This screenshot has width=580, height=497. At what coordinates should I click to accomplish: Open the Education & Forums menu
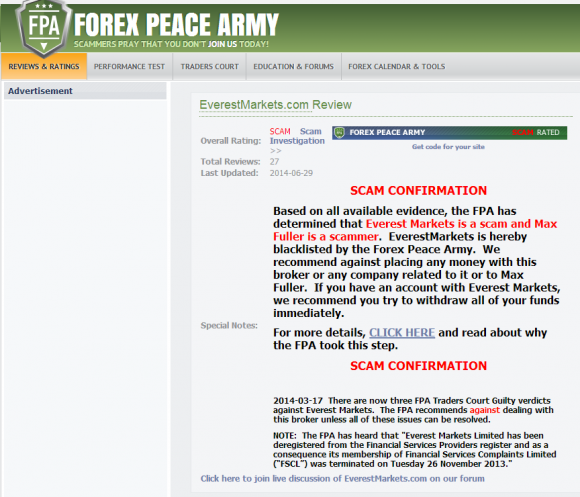293,67
